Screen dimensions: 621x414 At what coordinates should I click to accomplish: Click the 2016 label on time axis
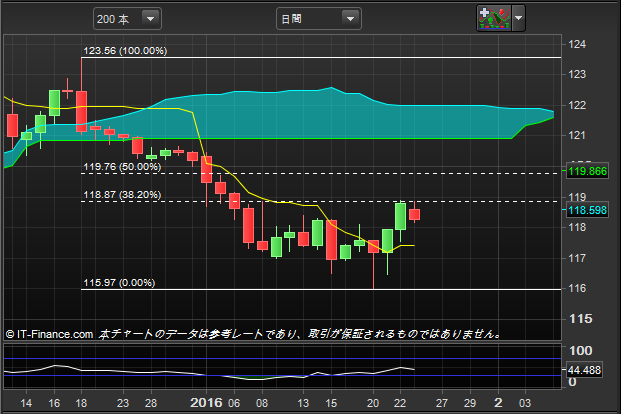click(x=206, y=403)
